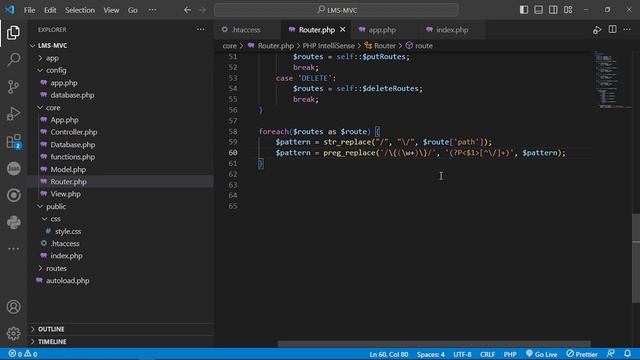Open the Manage gear settings
640x360 pixels.
[13, 333]
